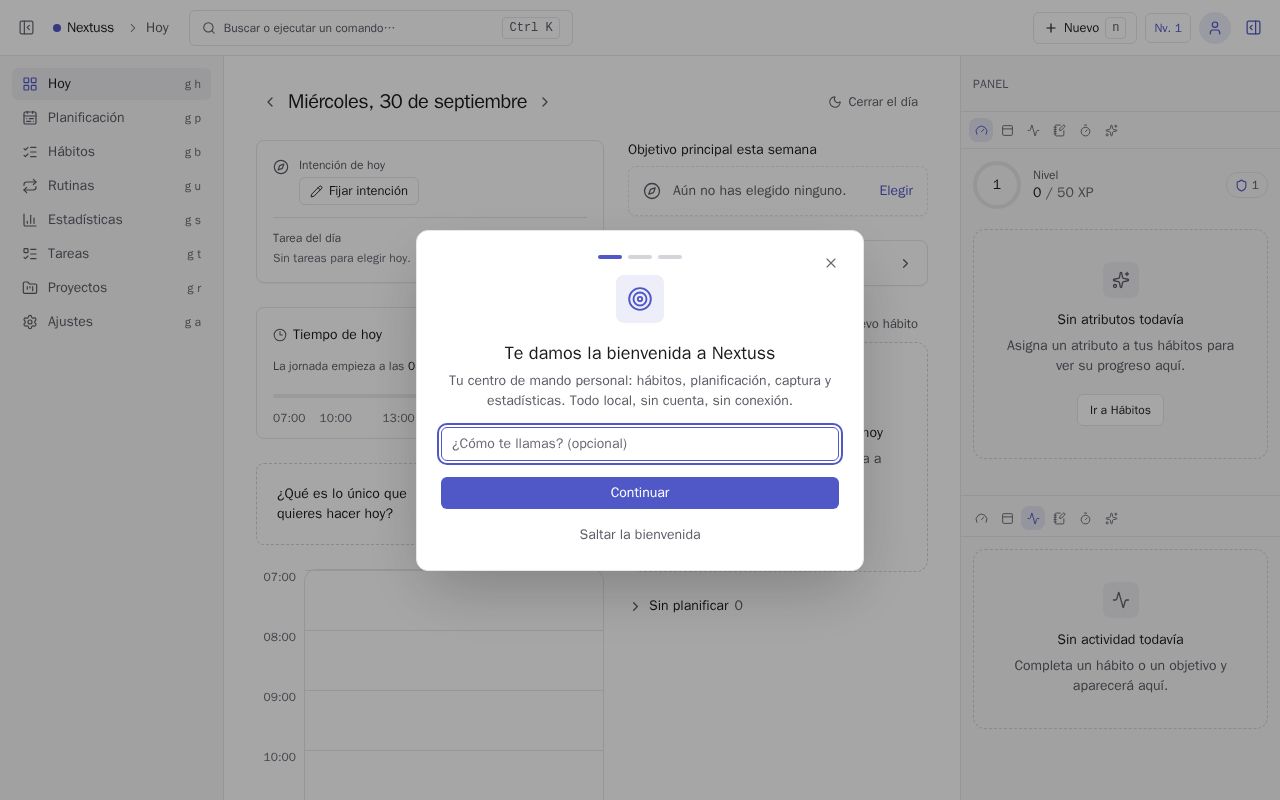Click the Nextuss breadcrumb
Image resolution: width=1280 pixels, height=800 pixels.
click(x=84, y=28)
